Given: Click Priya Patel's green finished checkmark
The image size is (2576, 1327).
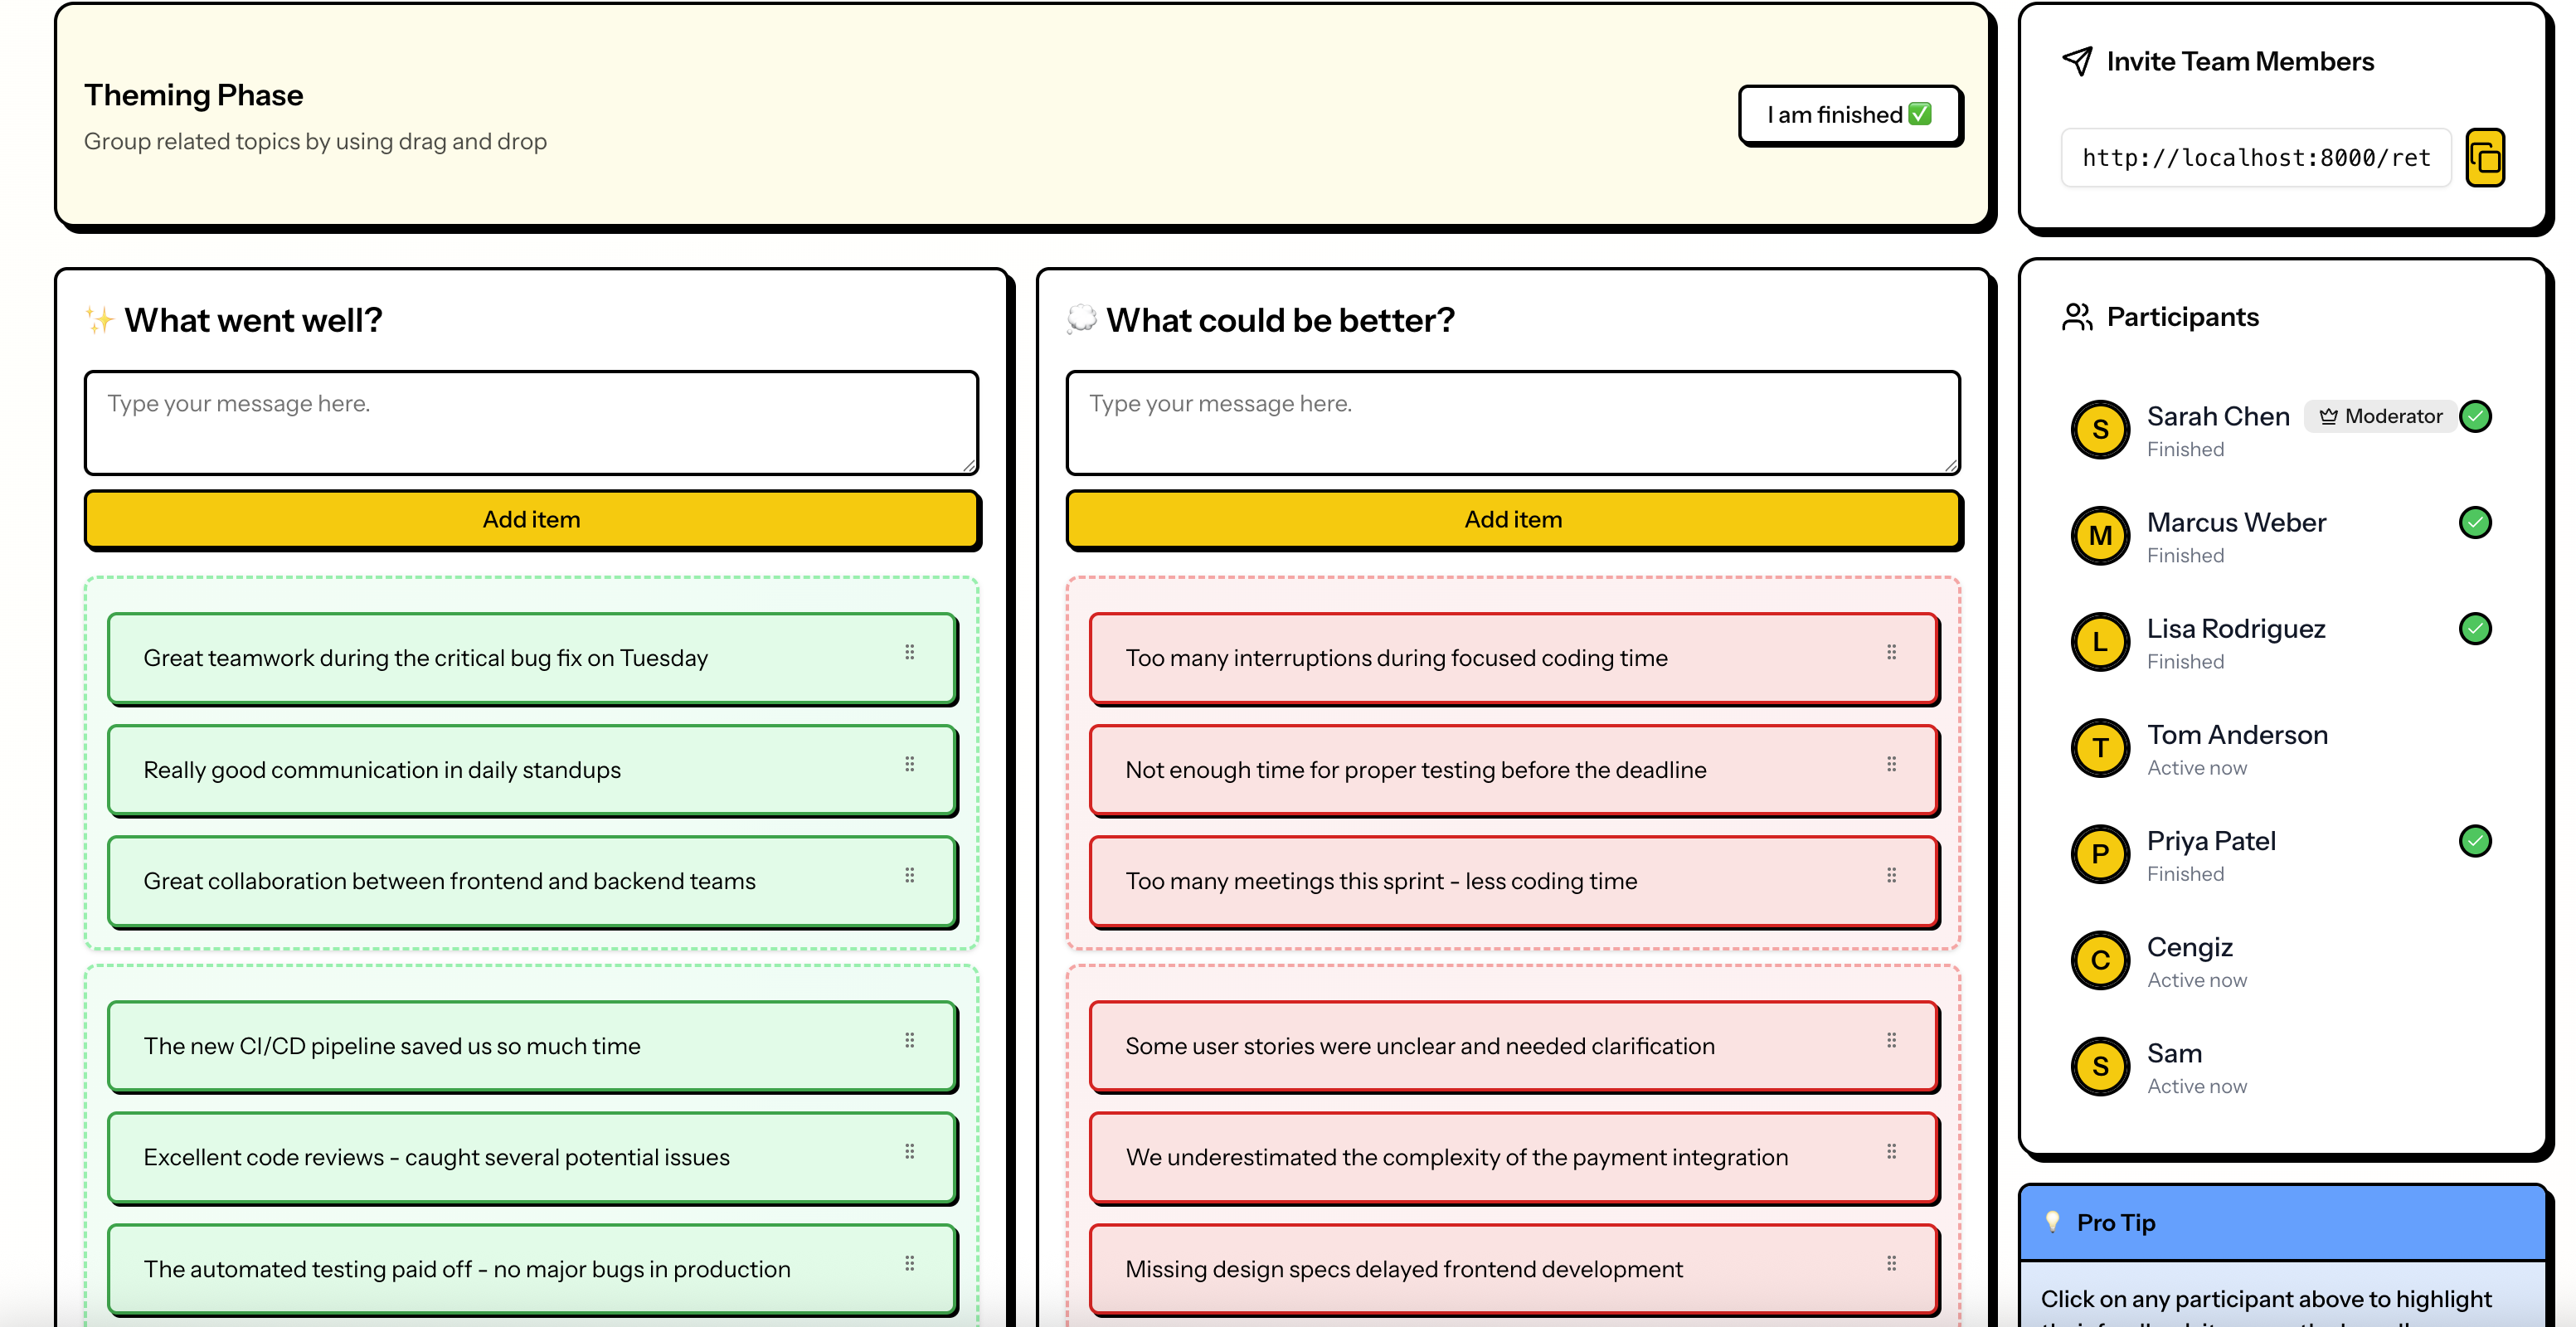Looking at the screenshot, I should pos(2474,841).
